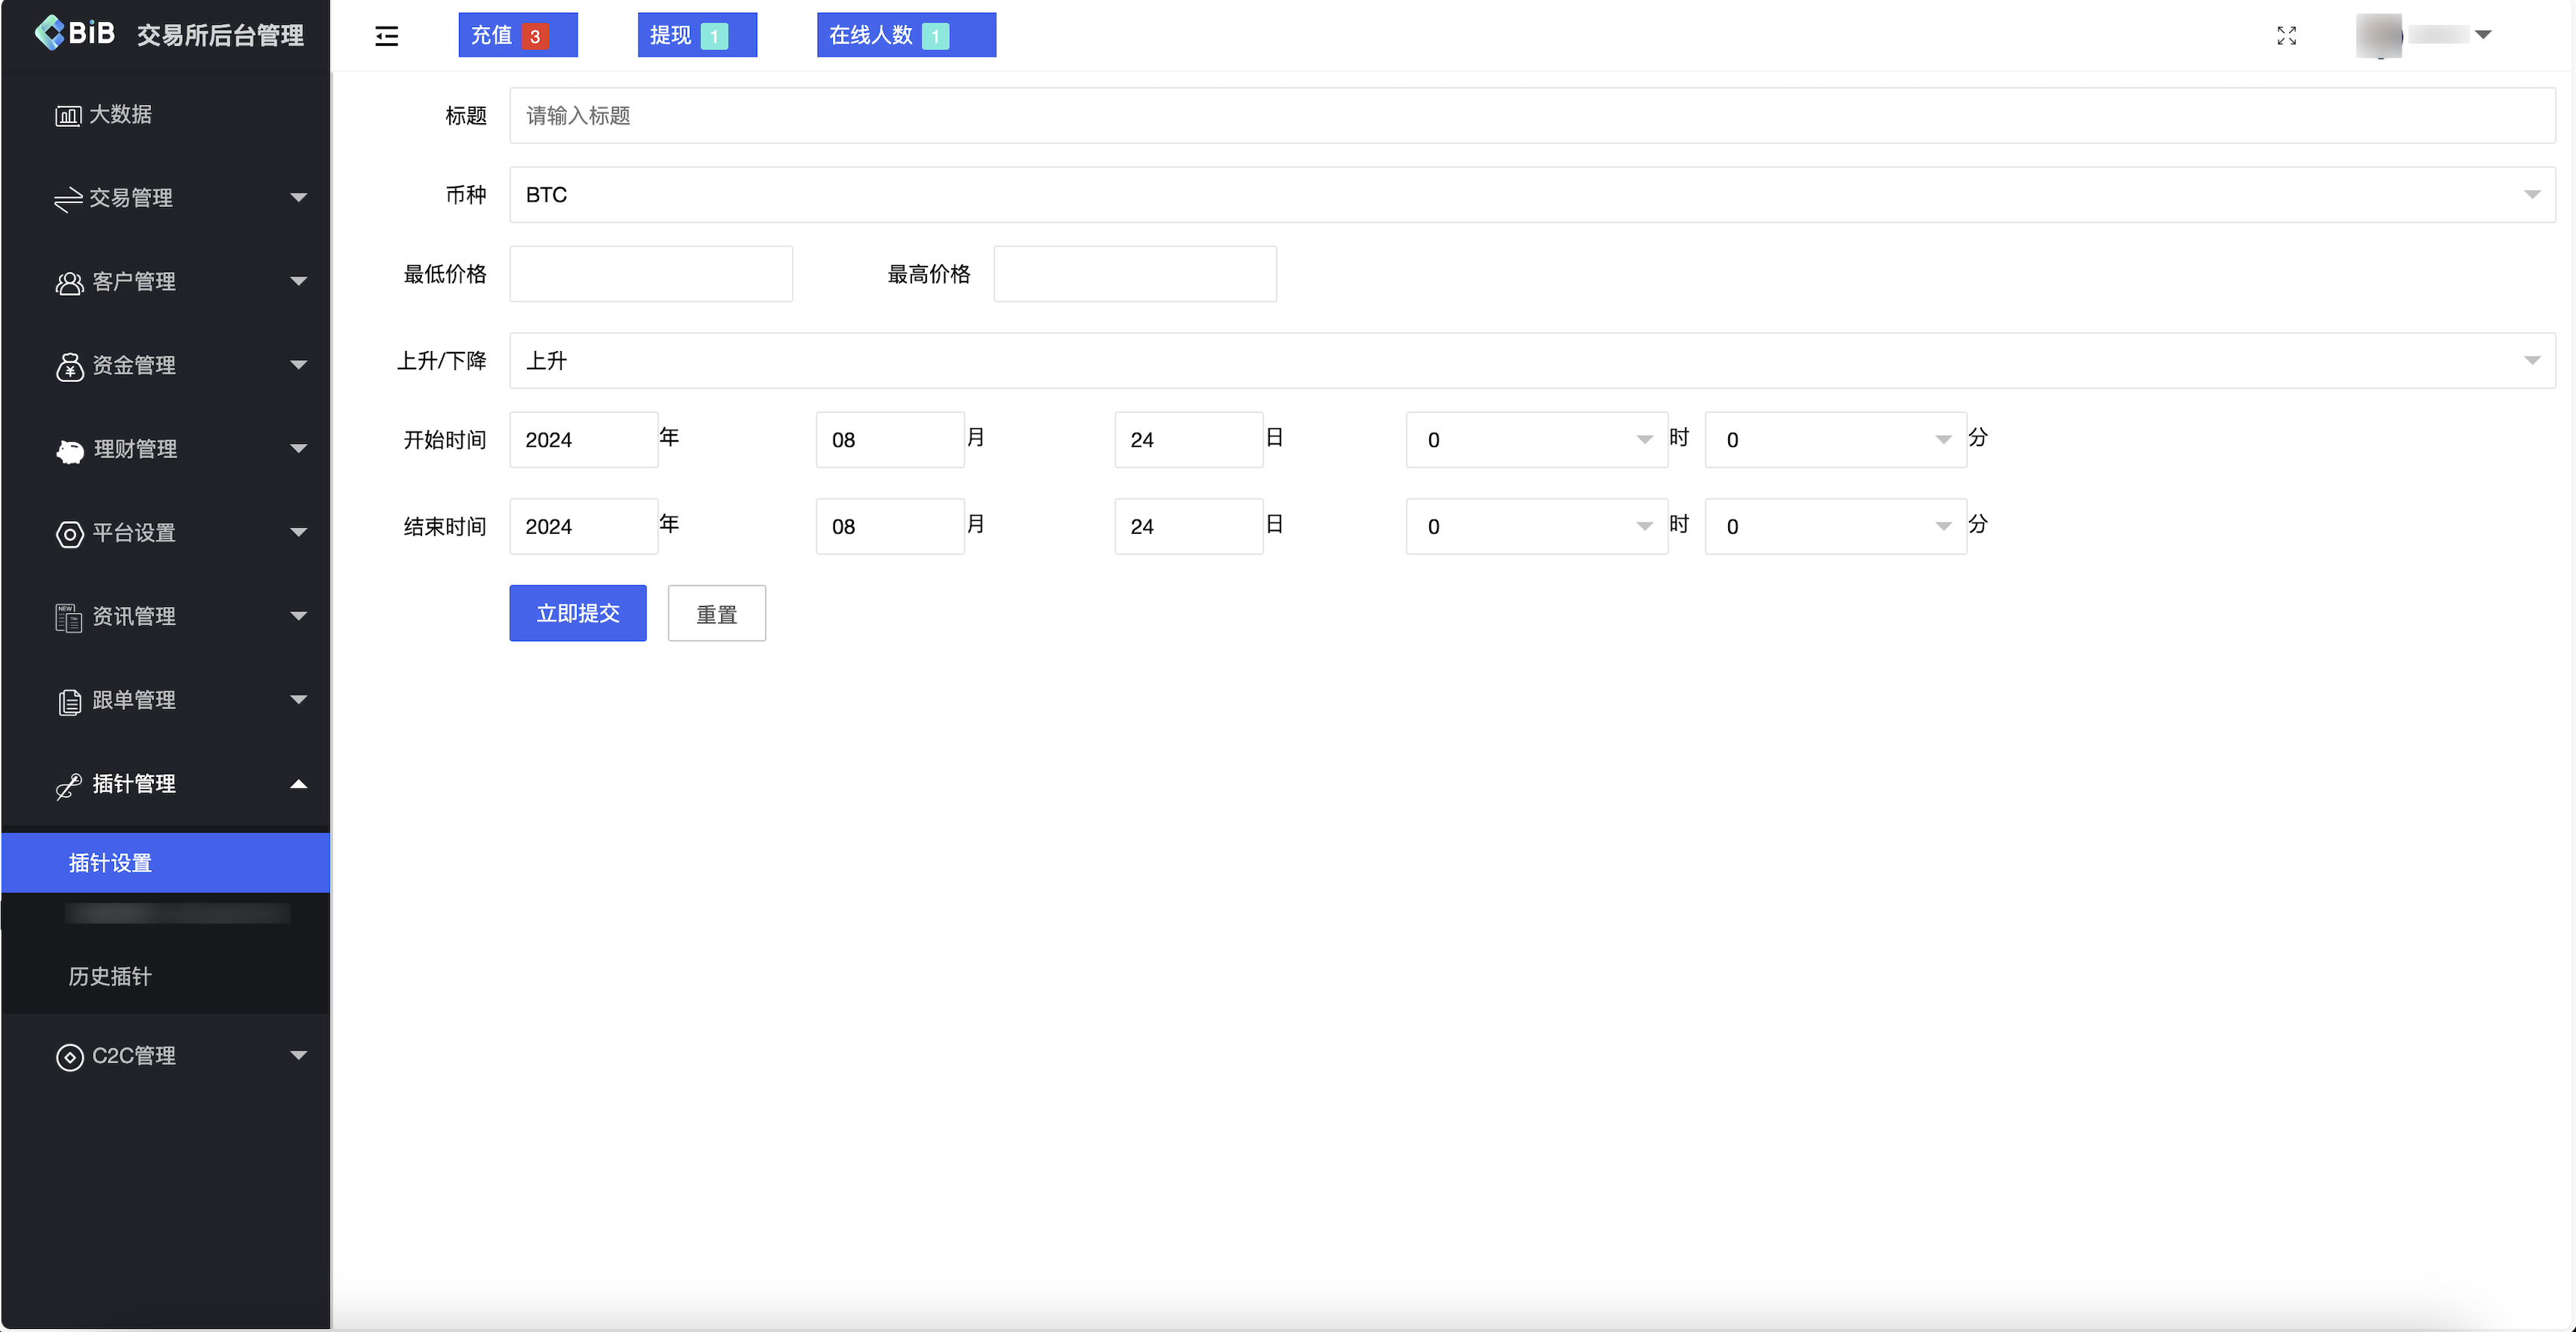Select the 历史插针 menu item
This screenshot has width=2576, height=1332.
[x=110, y=977]
